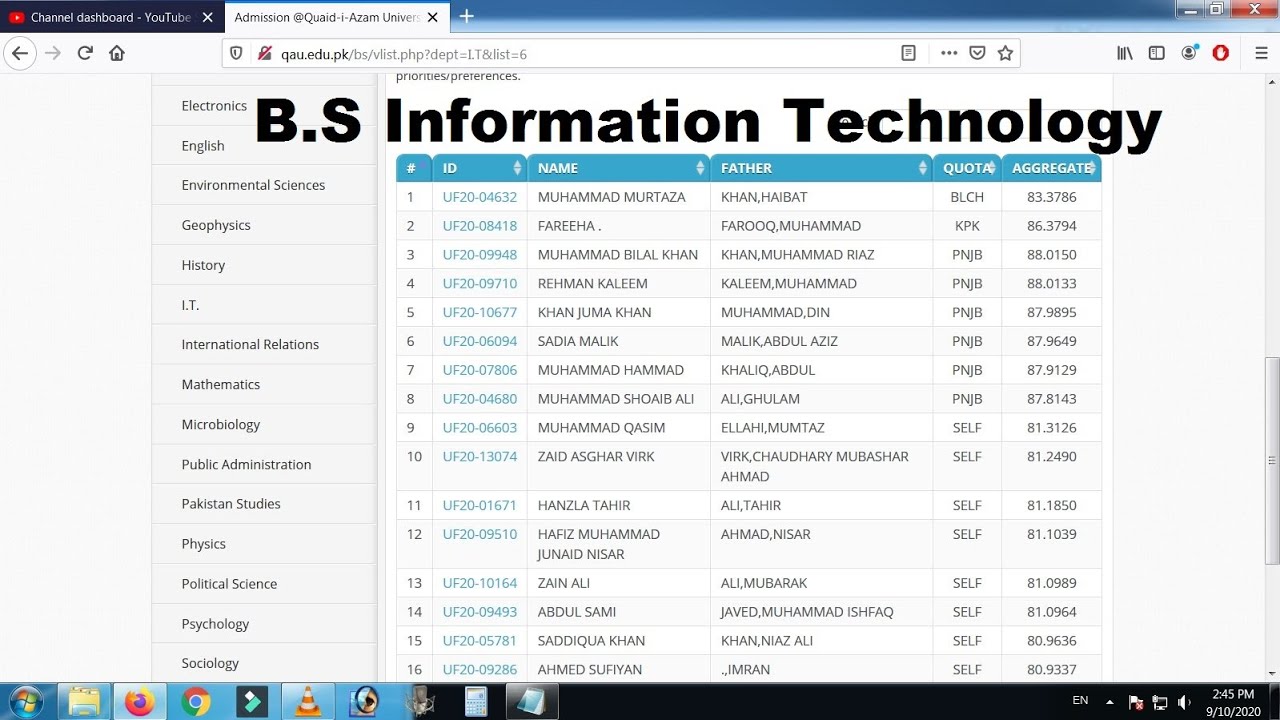Open applicant link UF20-09286
The width and height of the screenshot is (1280, 720).
point(480,669)
